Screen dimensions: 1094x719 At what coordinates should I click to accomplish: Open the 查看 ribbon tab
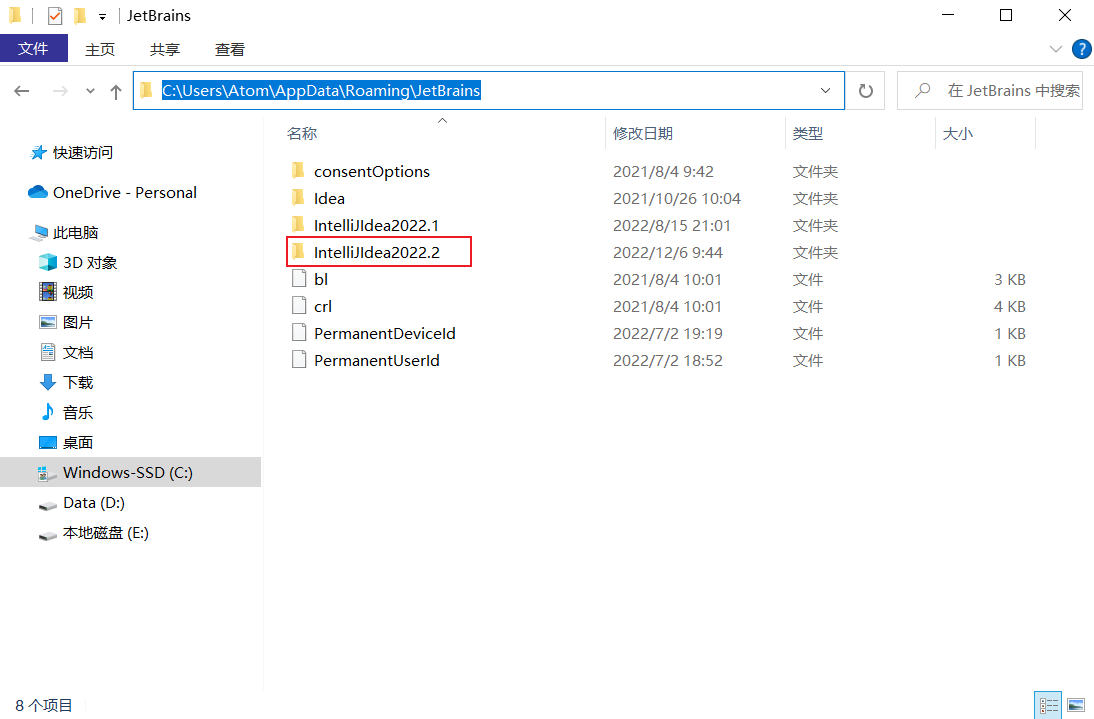[x=230, y=49]
